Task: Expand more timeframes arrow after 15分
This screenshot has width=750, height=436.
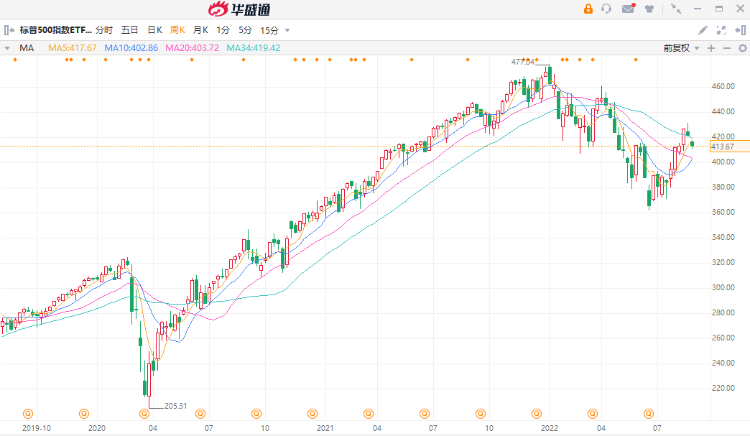Action: click(288, 31)
